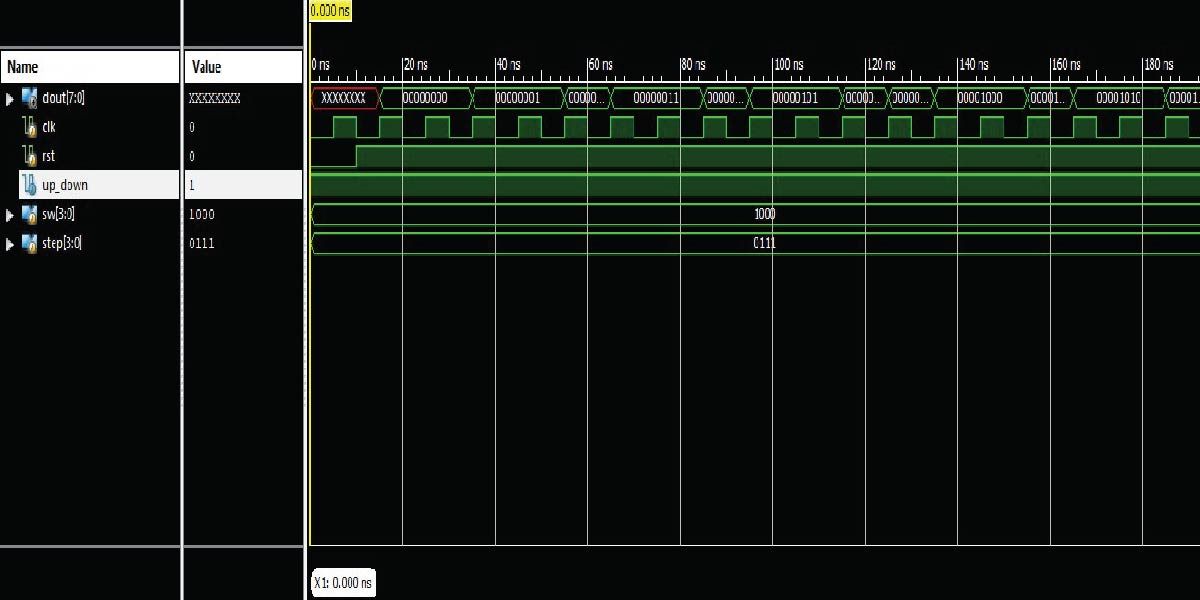This screenshot has height=600, width=1200.
Task: Click the bus icon beside dout[7:0]
Action: [28, 98]
